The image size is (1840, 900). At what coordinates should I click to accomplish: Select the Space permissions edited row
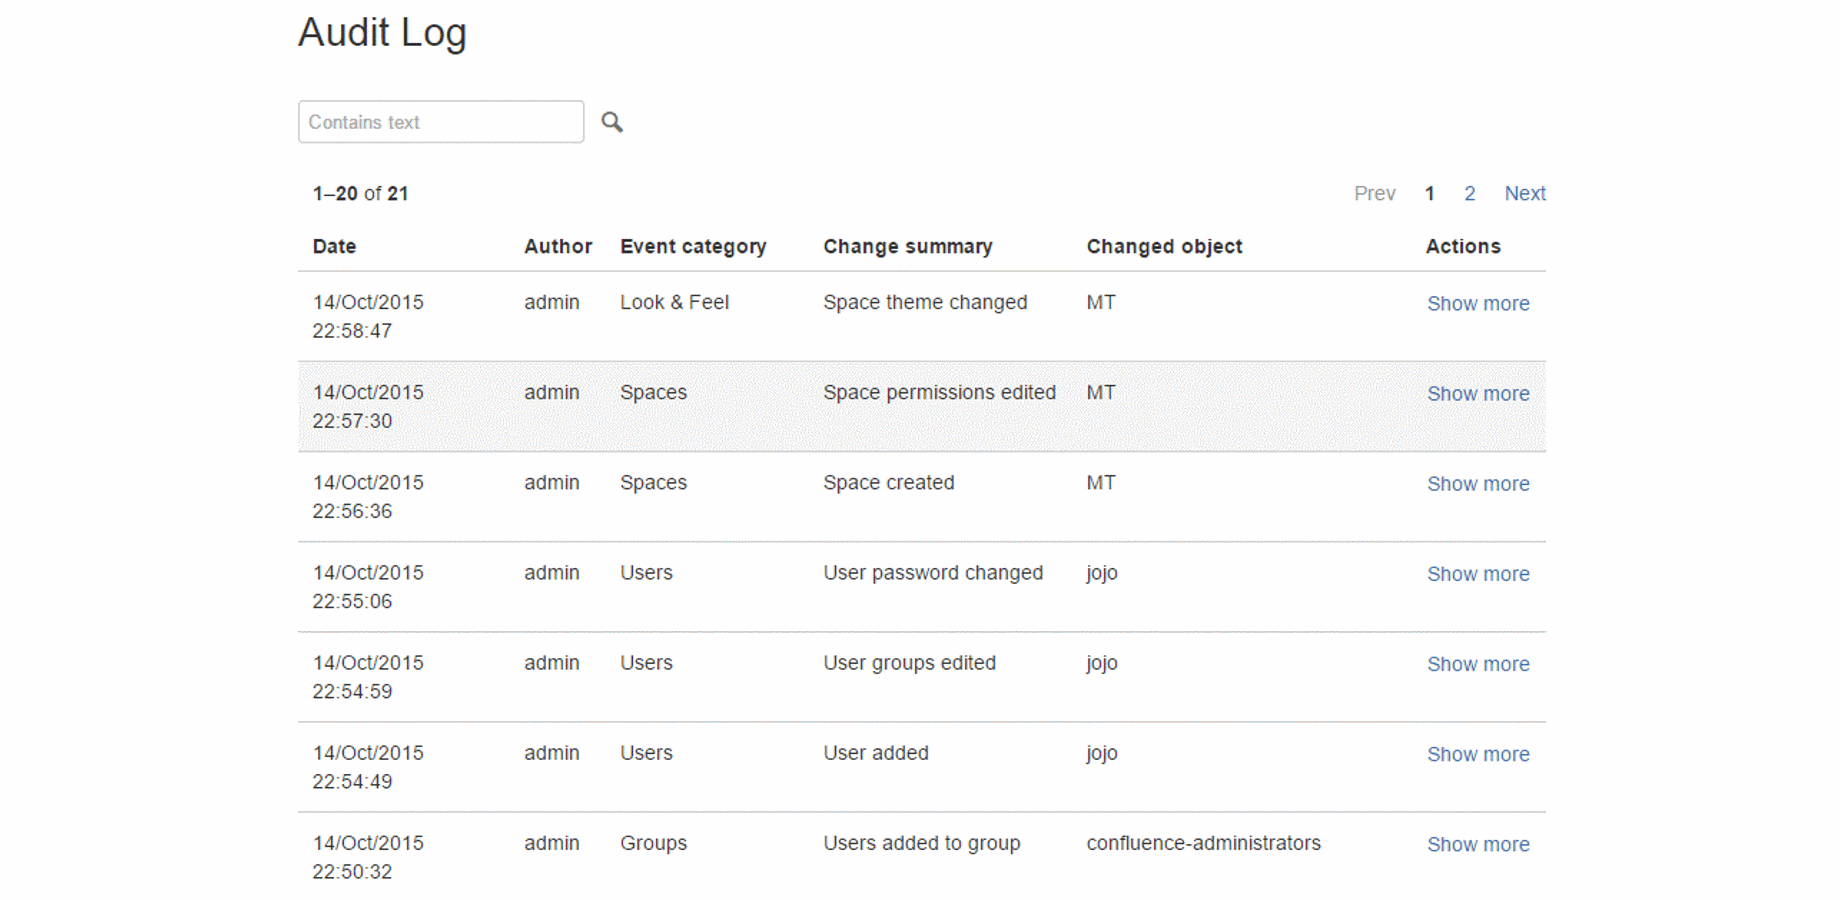[x=938, y=393]
